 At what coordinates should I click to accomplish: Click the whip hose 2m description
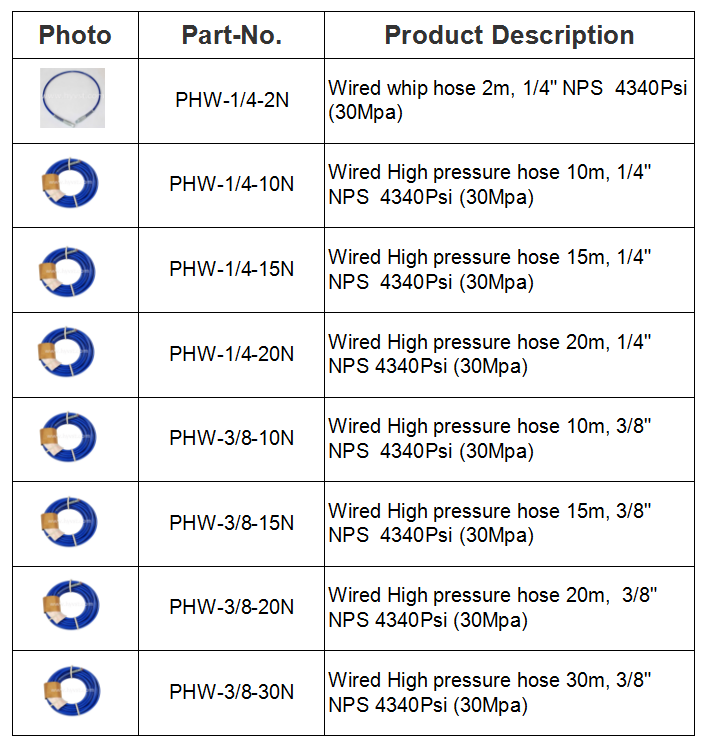[508, 101]
